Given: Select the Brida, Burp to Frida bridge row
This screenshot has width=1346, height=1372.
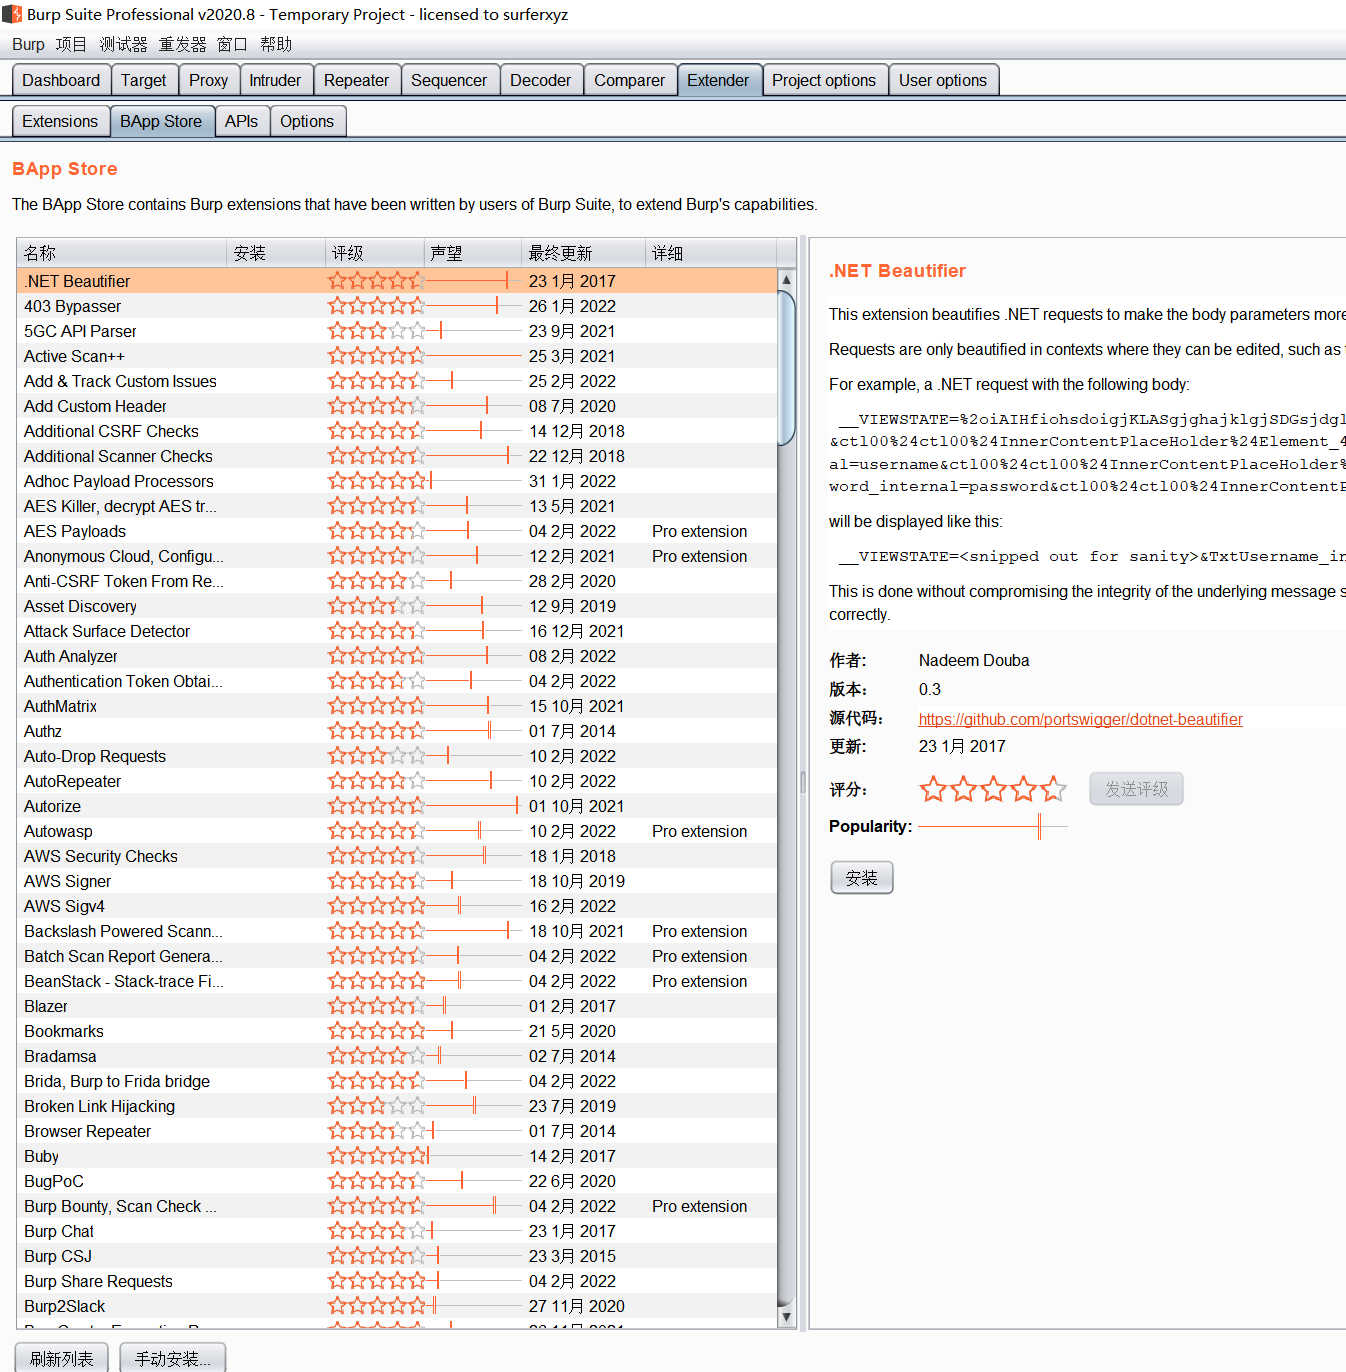Looking at the screenshot, I should pos(397,1081).
